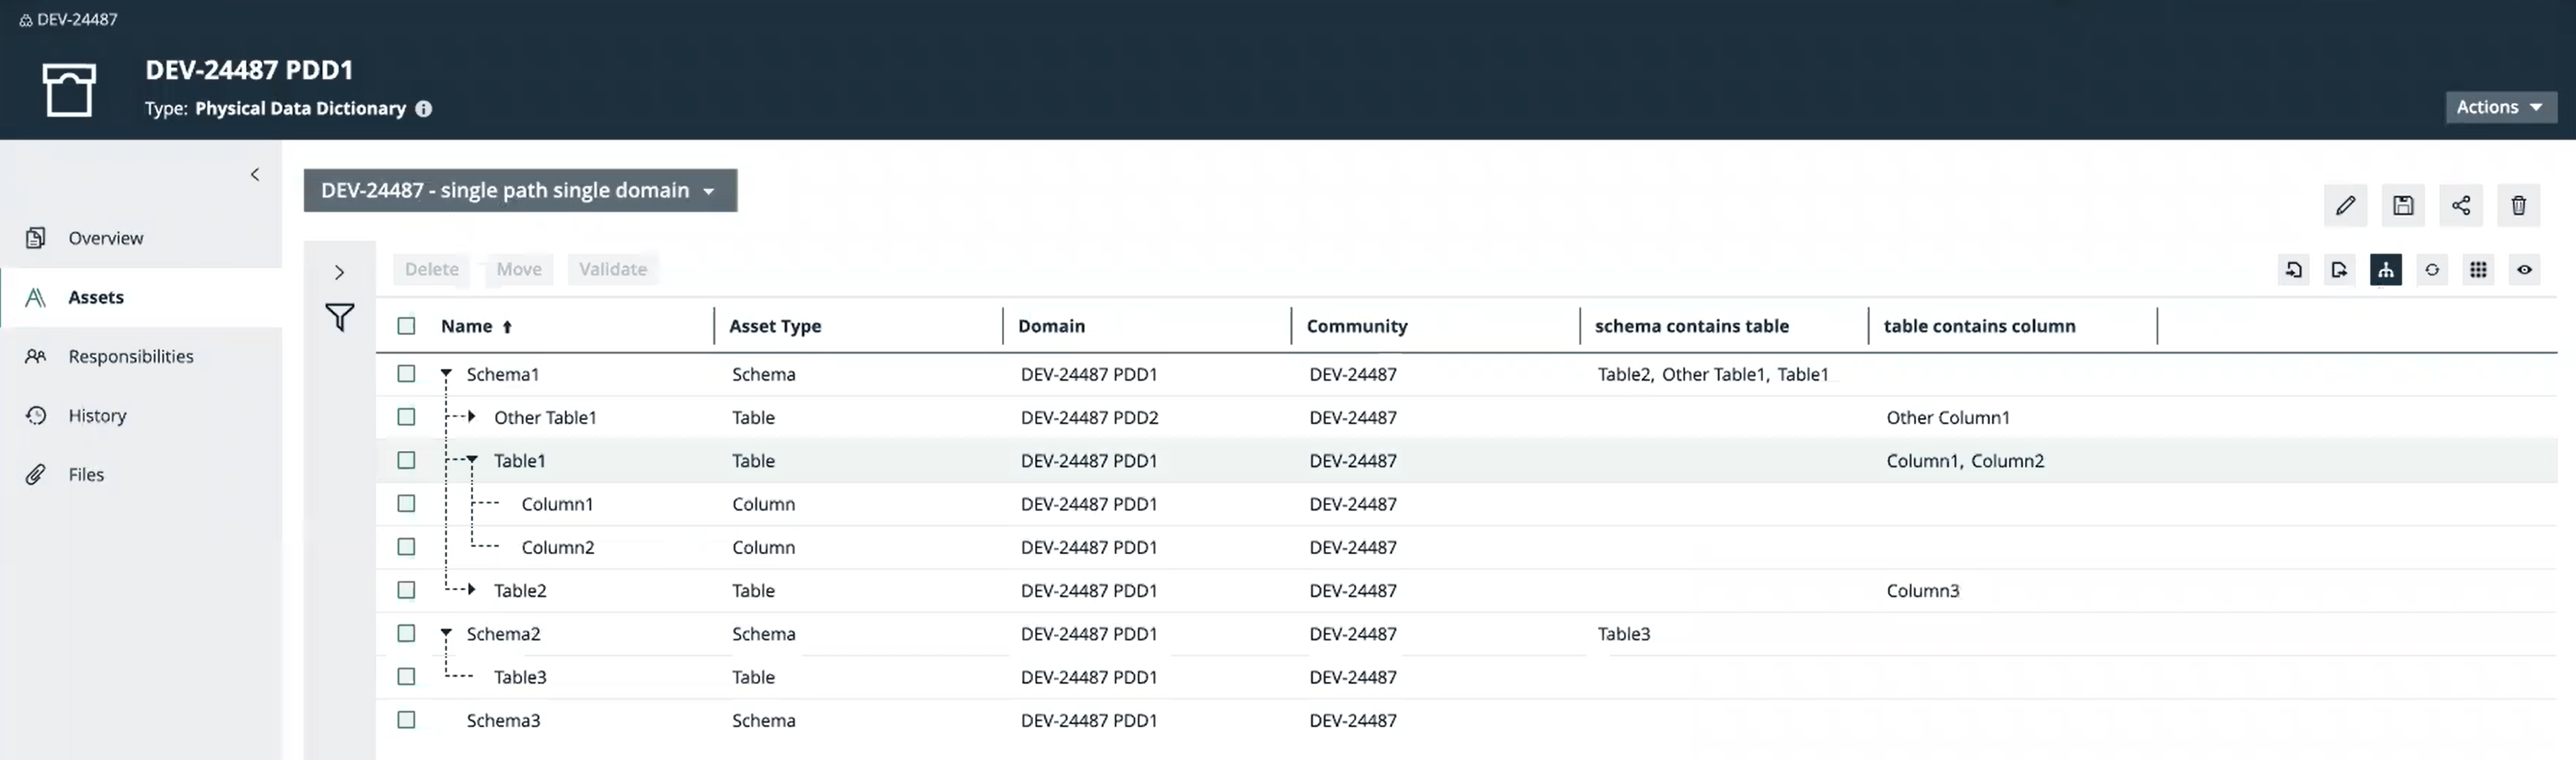Viewport: 2576px width, 760px height.
Task: Toggle the hierarchy tree view icon
Action: 2385,270
